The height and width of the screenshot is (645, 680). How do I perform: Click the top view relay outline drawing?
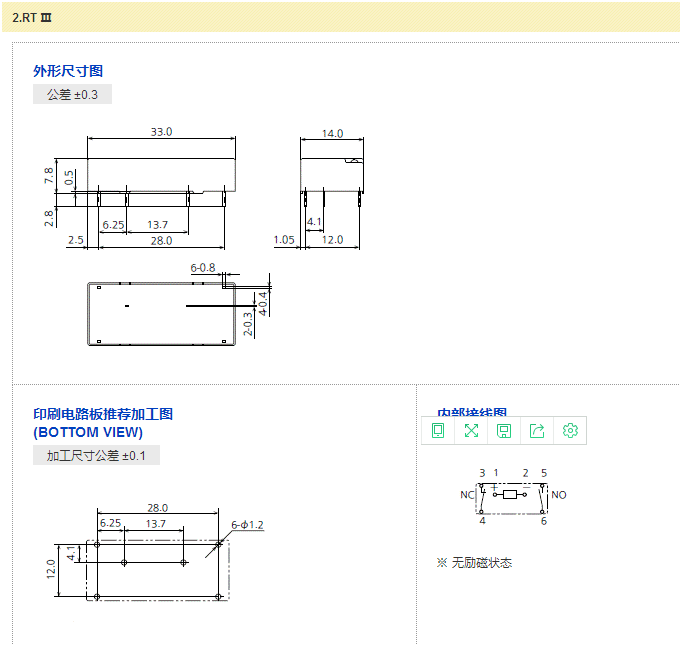[x=162, y=312]
